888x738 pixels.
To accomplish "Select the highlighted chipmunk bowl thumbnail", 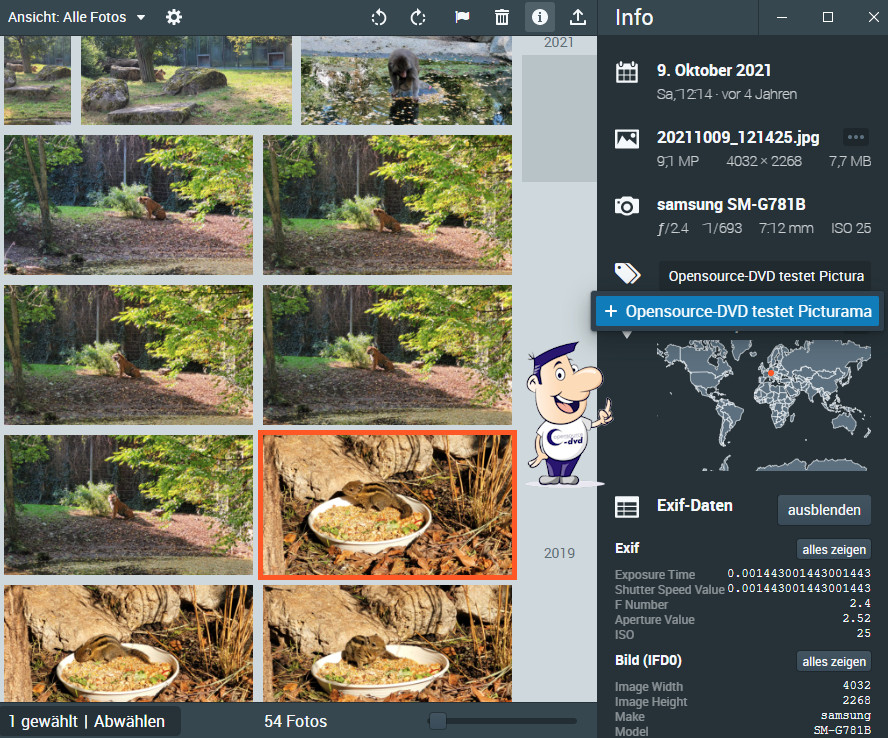I will pos(388,505).
